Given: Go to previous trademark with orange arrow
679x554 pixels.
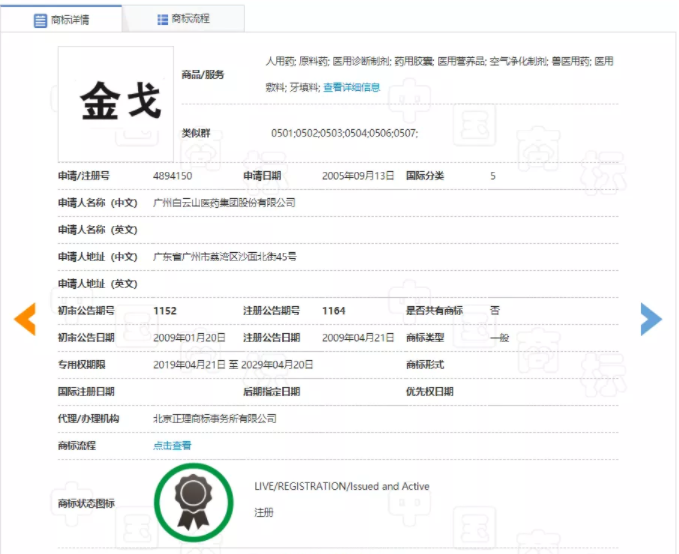Looking at the screenshot, I should coord(25,319).
